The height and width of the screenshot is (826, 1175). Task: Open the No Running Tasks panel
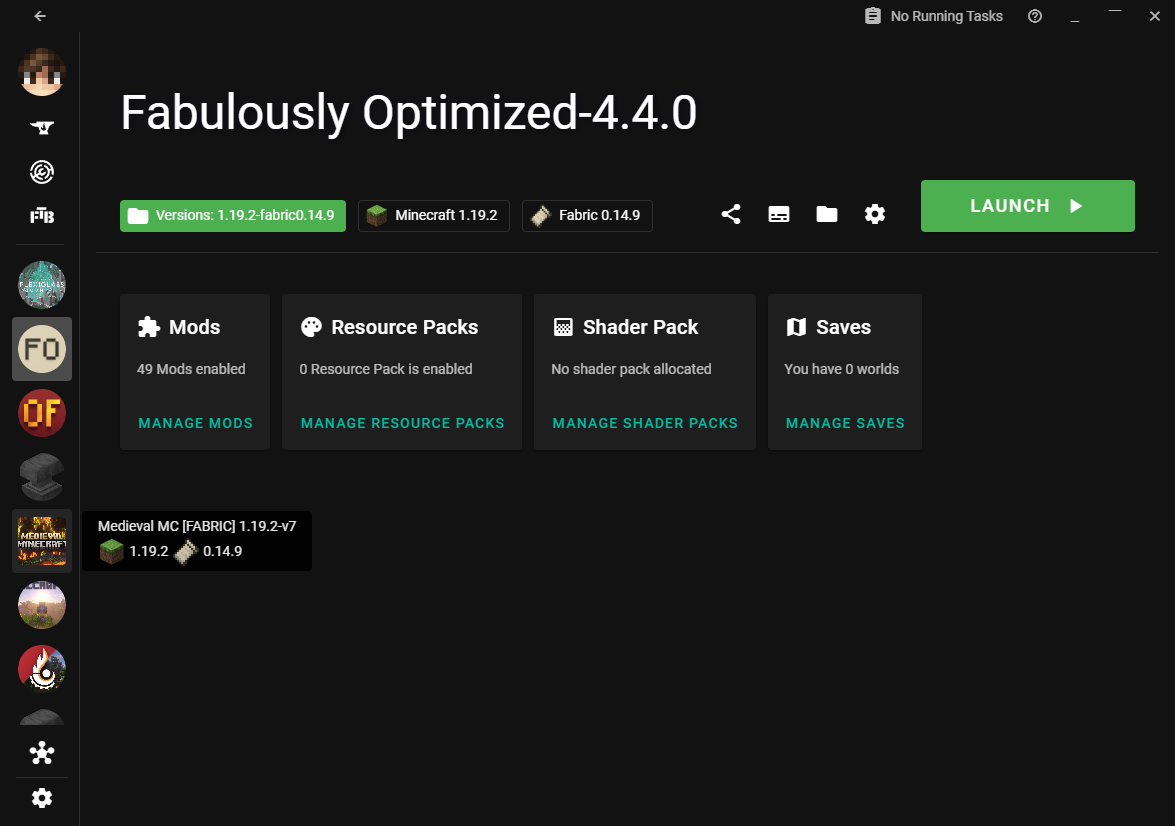tap(934, 16)
